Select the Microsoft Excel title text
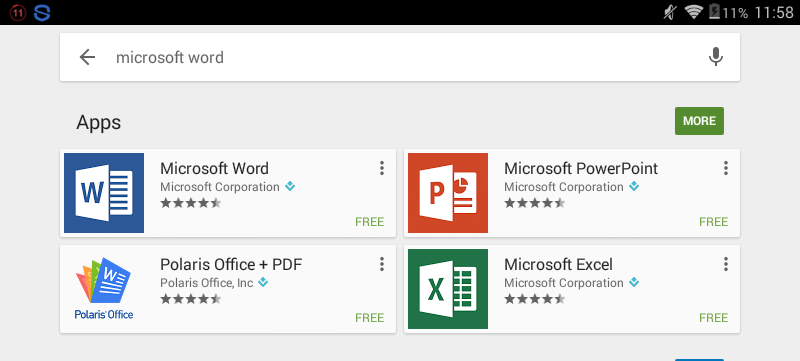800x361 pixels. tap(558, 265)
